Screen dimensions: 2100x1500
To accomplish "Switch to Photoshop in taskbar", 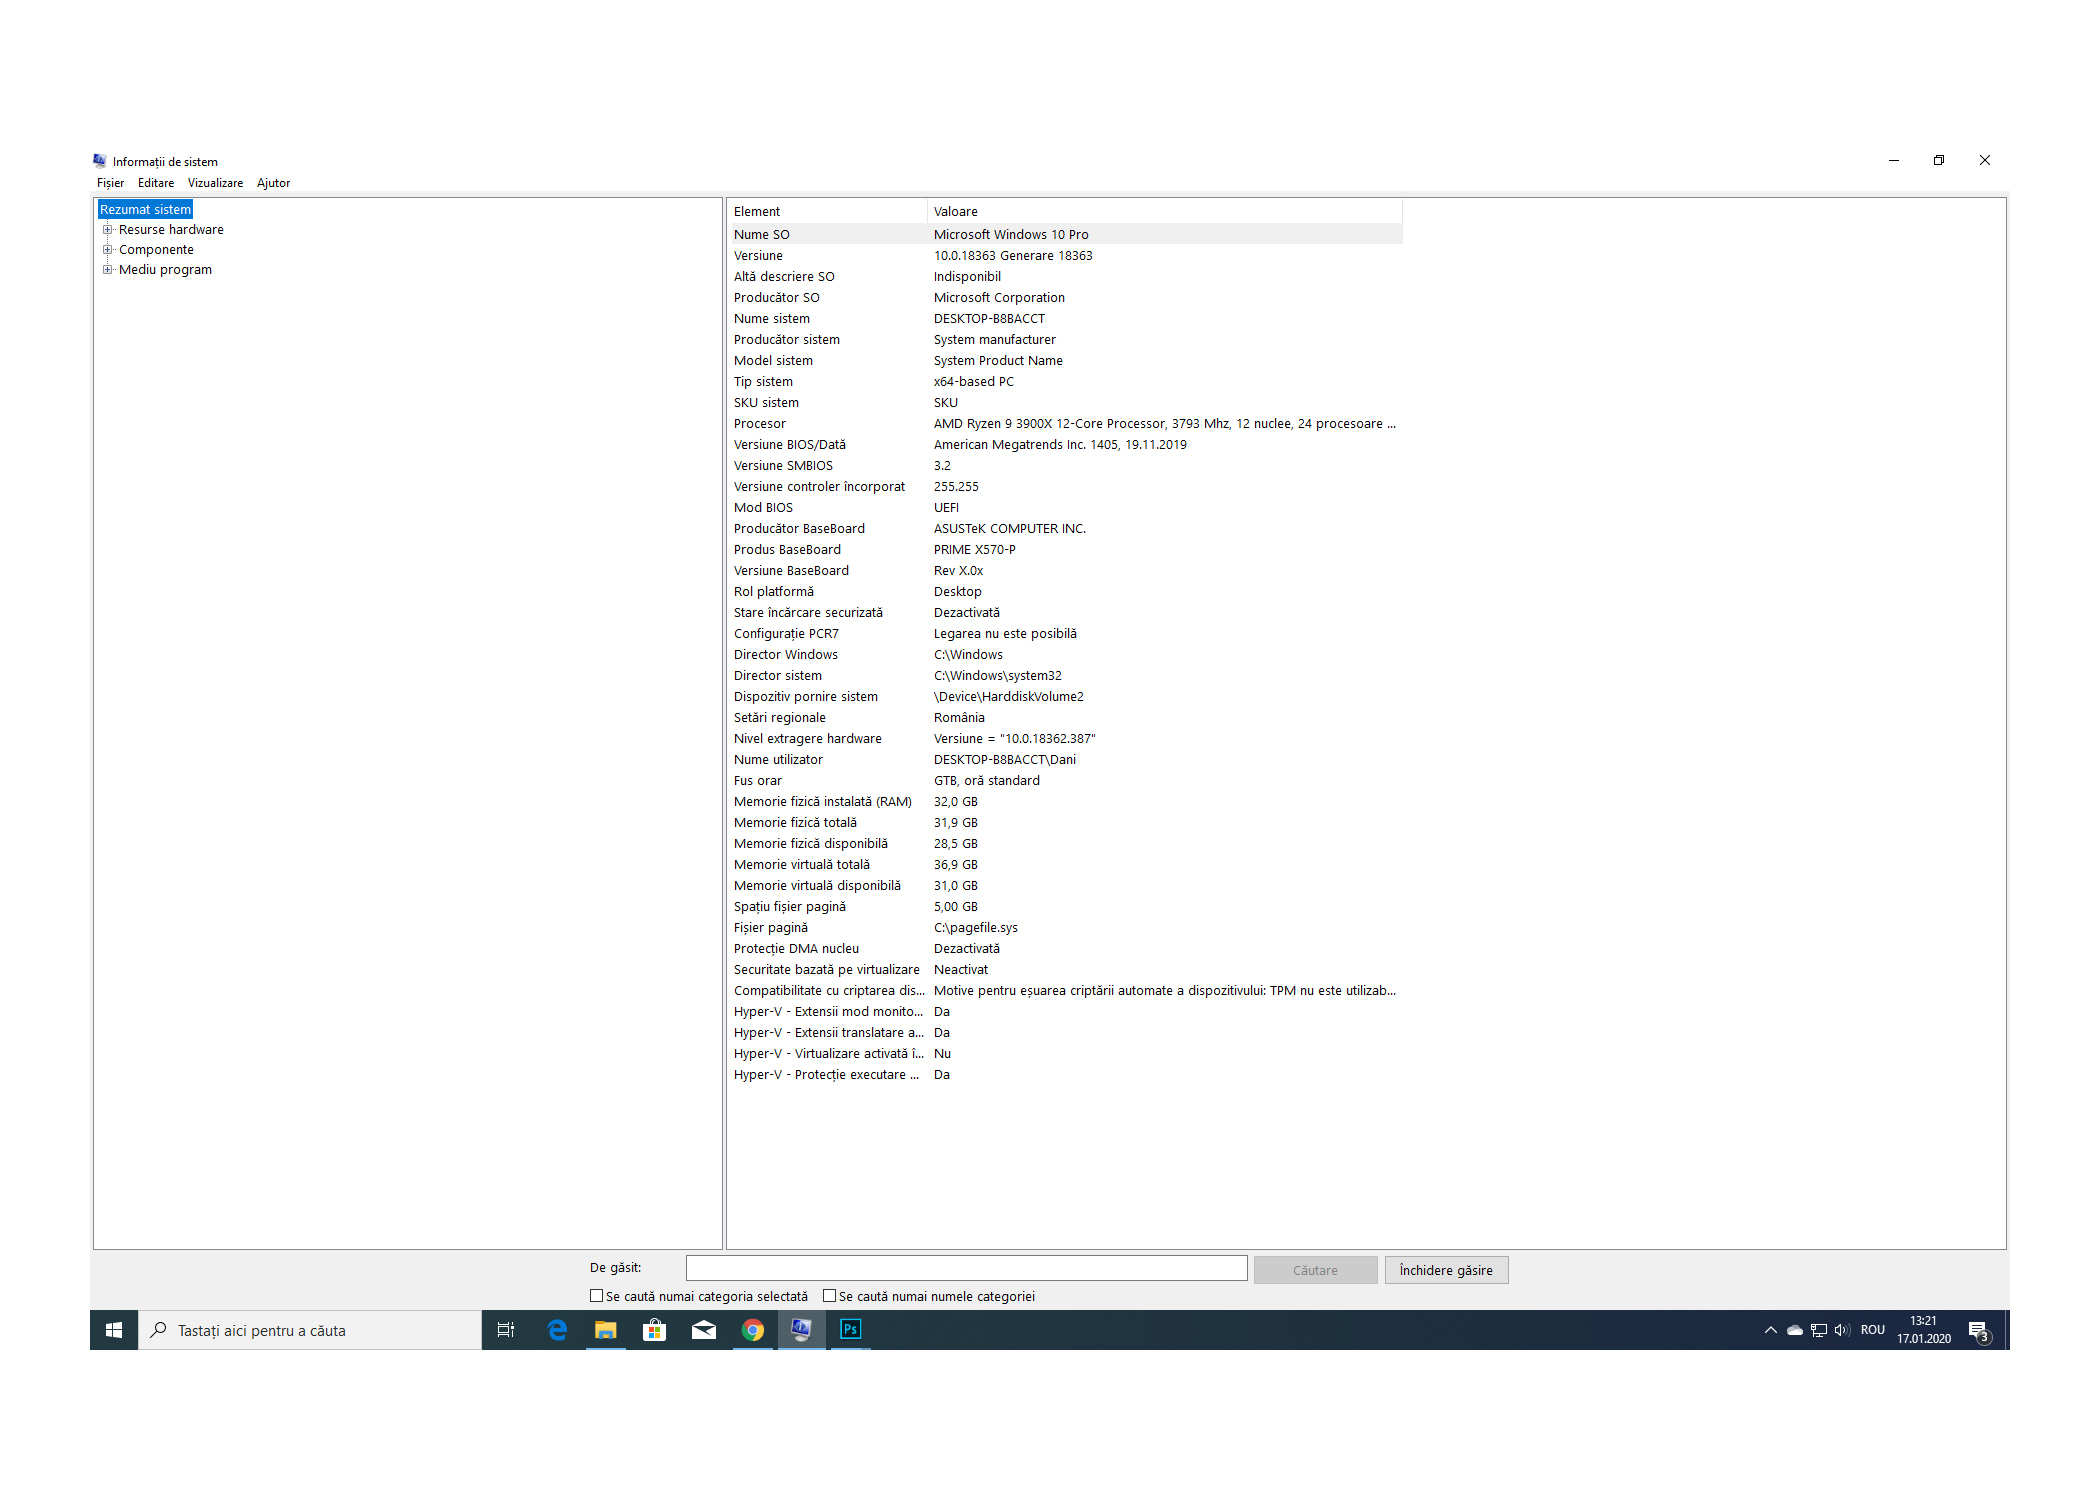I will [x=851, y=1330].
